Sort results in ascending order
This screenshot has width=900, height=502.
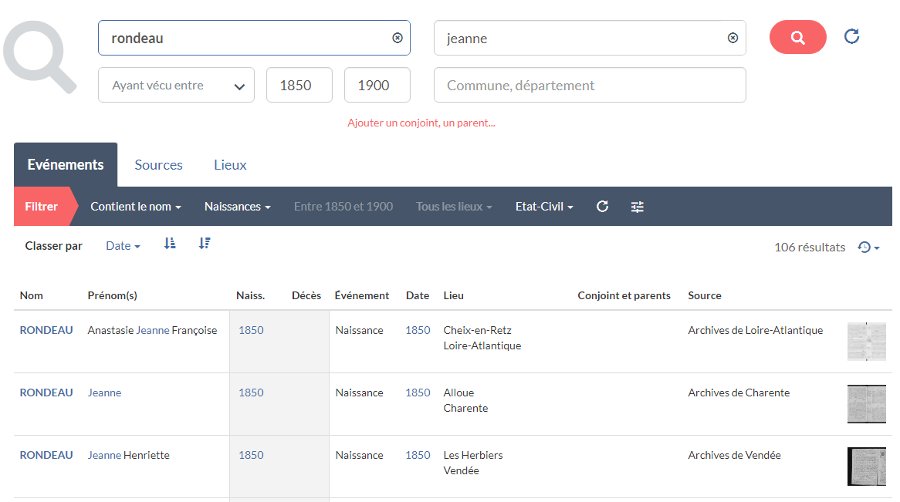point(170,244)
